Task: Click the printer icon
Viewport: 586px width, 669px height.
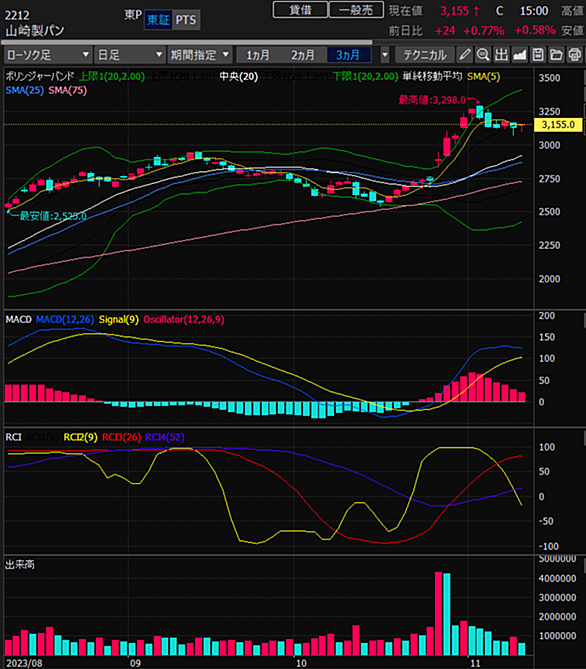Action: (575, 55)
